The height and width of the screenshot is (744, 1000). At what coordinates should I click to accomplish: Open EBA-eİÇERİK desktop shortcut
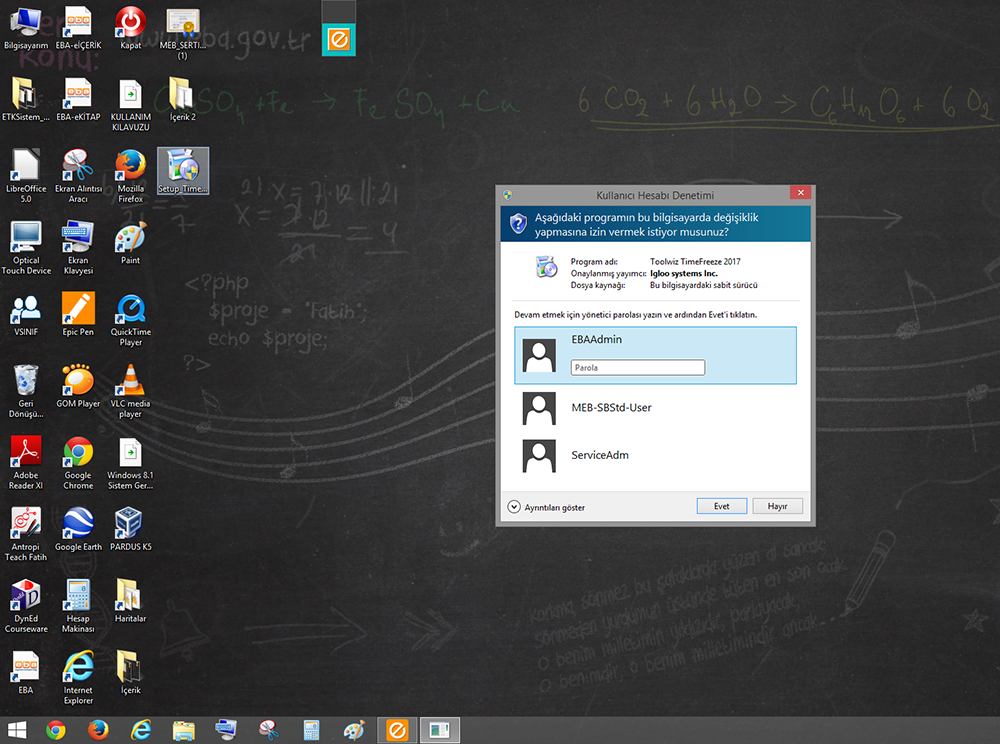(x=78, y=28)
